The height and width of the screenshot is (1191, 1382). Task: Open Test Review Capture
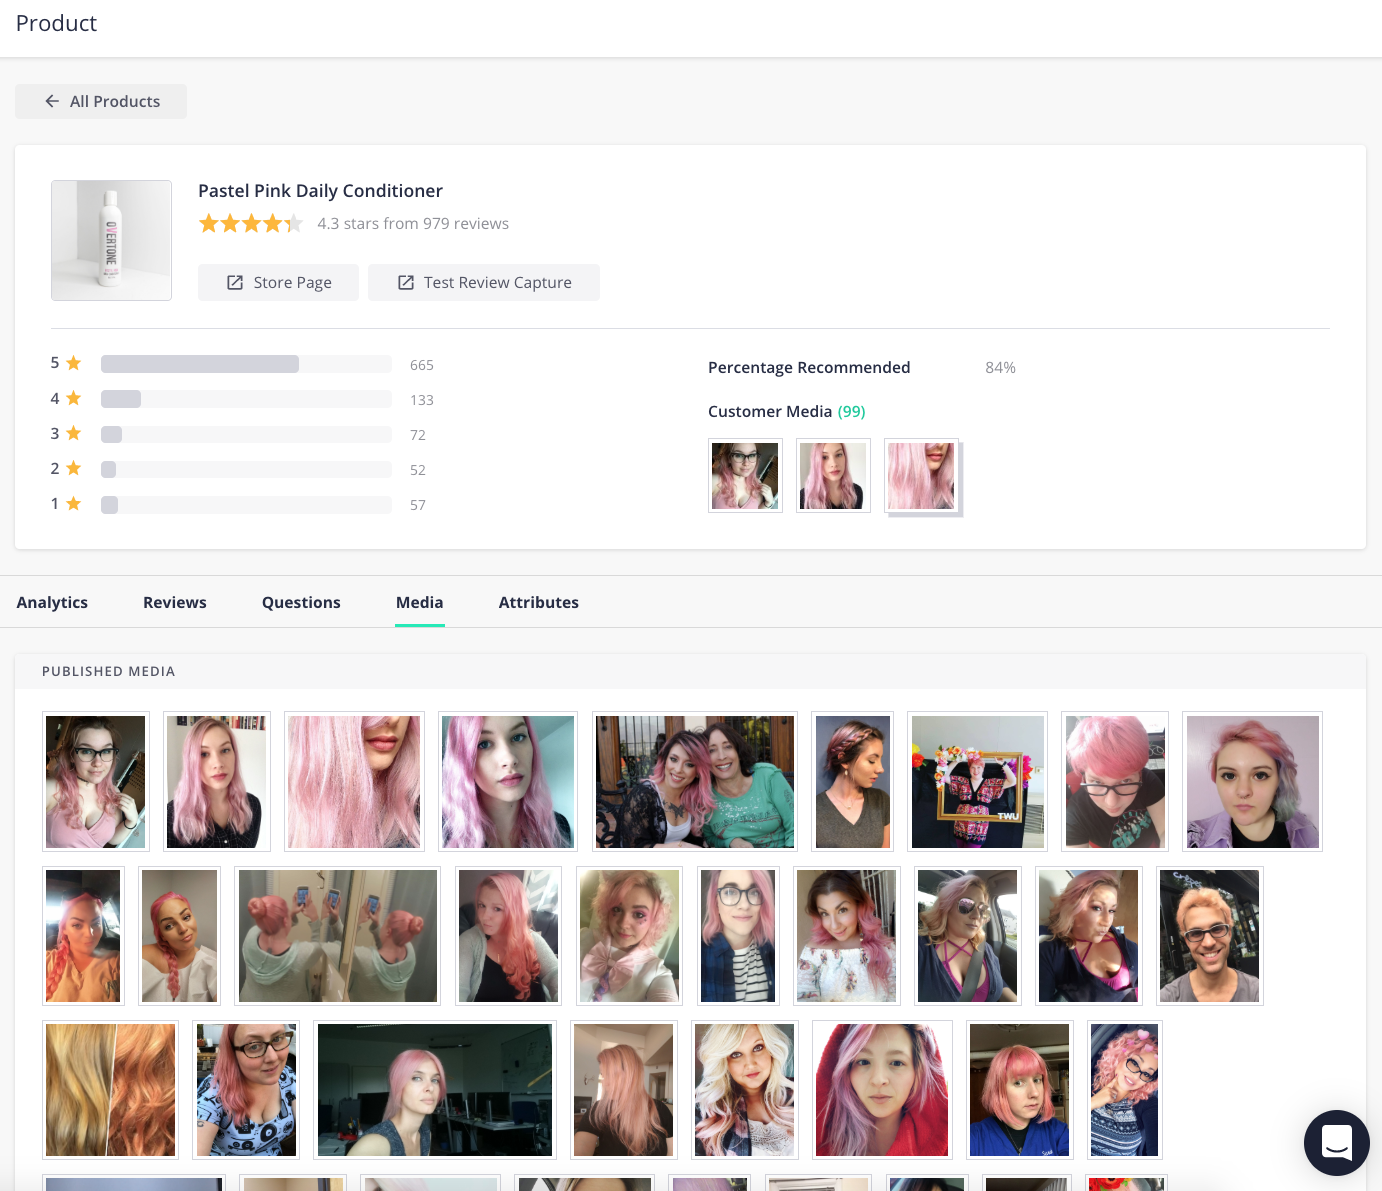coord(484,282)
